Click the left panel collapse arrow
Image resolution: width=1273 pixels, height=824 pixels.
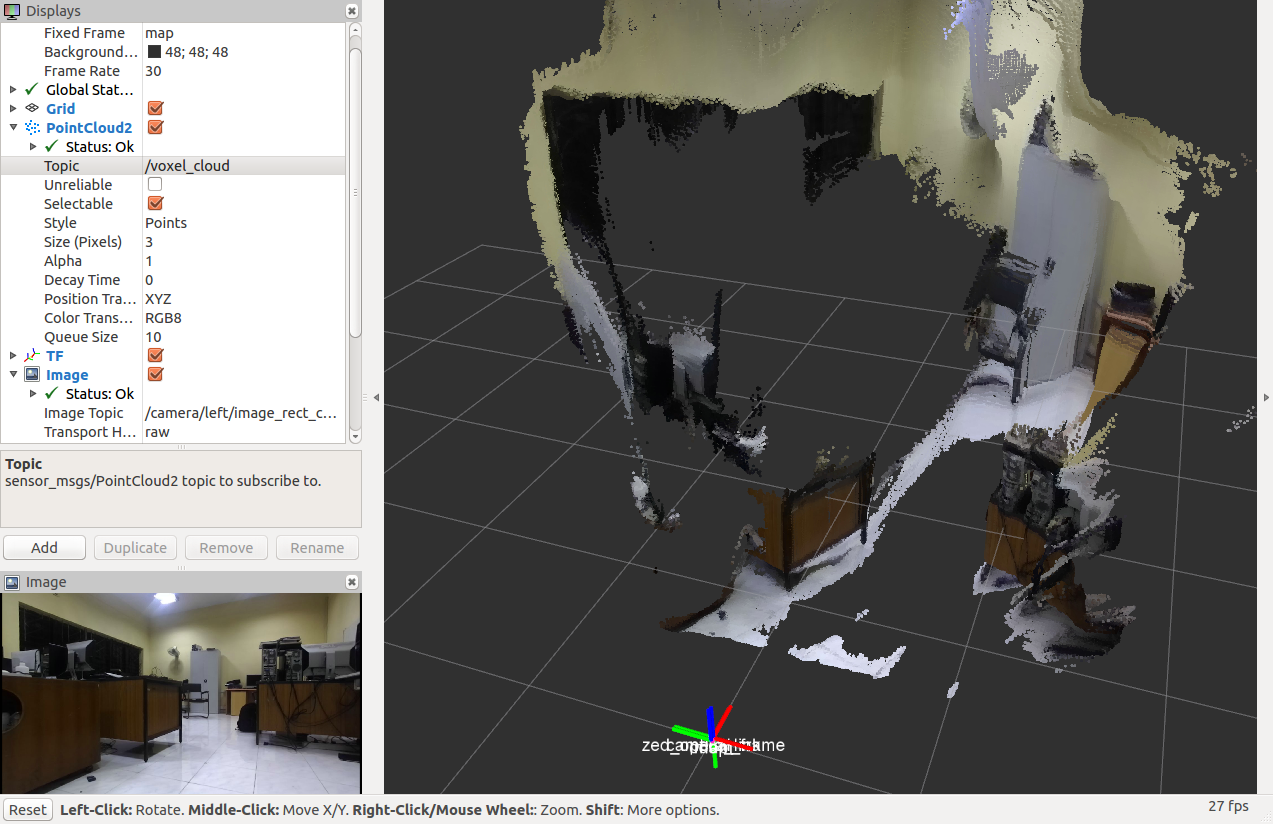pyautogui.click(x=376, y=398)
